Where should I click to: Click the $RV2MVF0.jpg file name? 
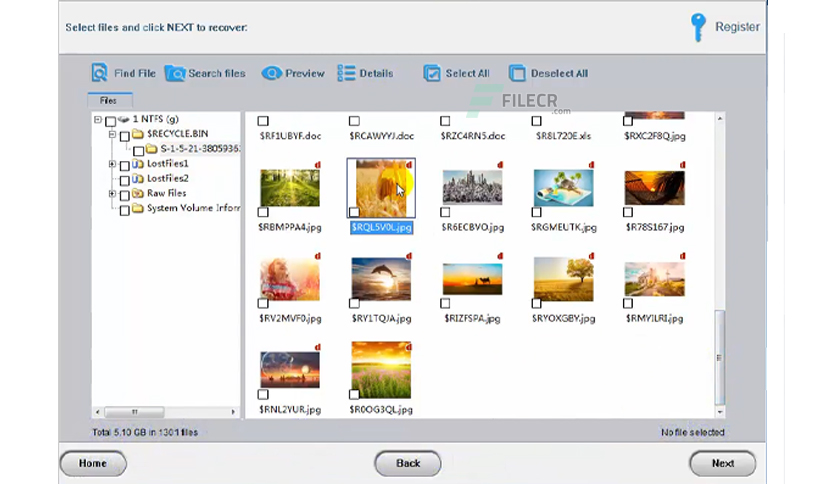click(x=290, y=318)
